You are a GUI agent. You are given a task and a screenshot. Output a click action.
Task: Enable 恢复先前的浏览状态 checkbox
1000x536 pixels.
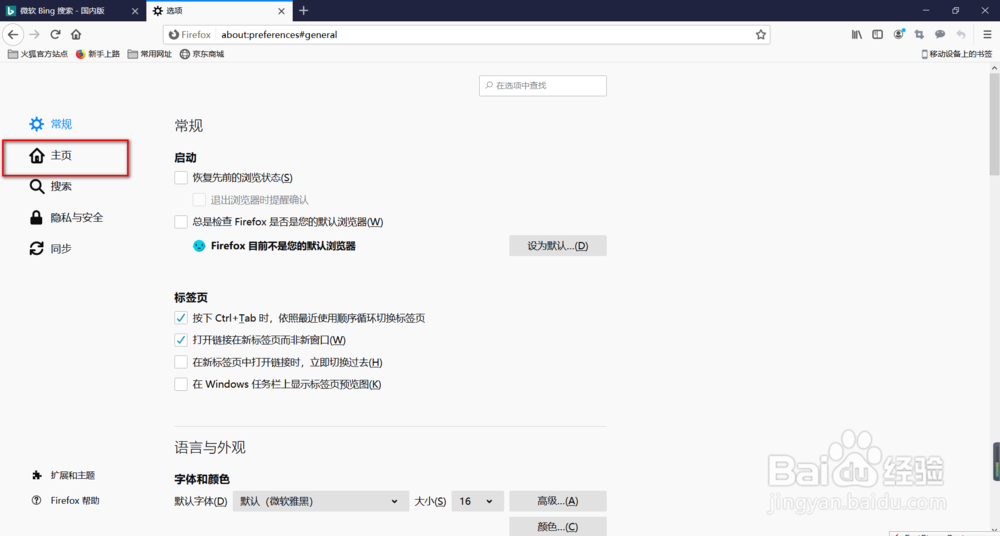(180, 177)
